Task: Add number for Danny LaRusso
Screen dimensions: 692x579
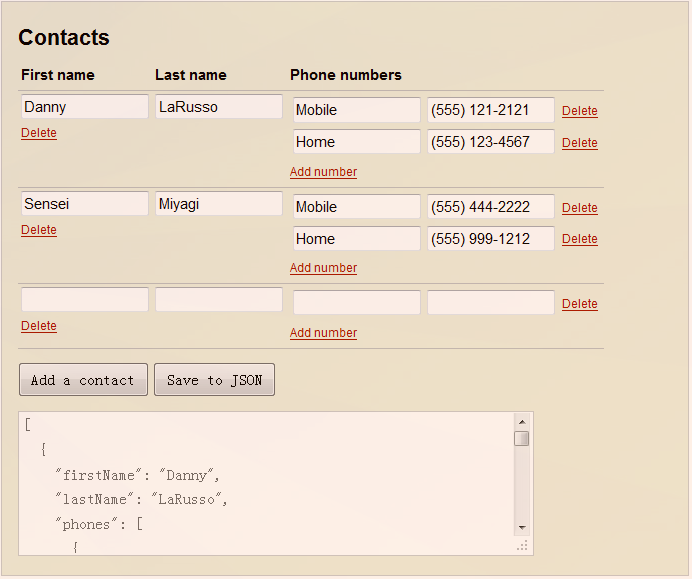Action: click(323, 172)
